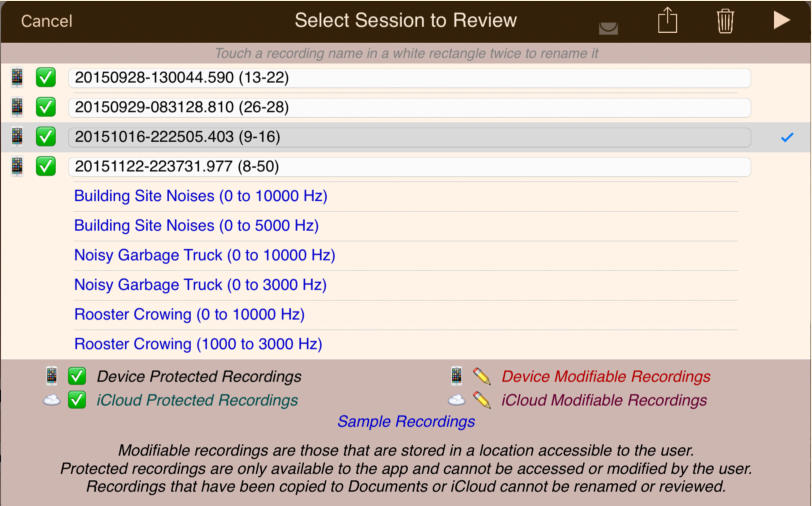The width and height of the screenshot is (812, 506).
Task: Select Rooster Crowing (1000 to 3000 Hz) sample
Action: (x=198, y=344)
